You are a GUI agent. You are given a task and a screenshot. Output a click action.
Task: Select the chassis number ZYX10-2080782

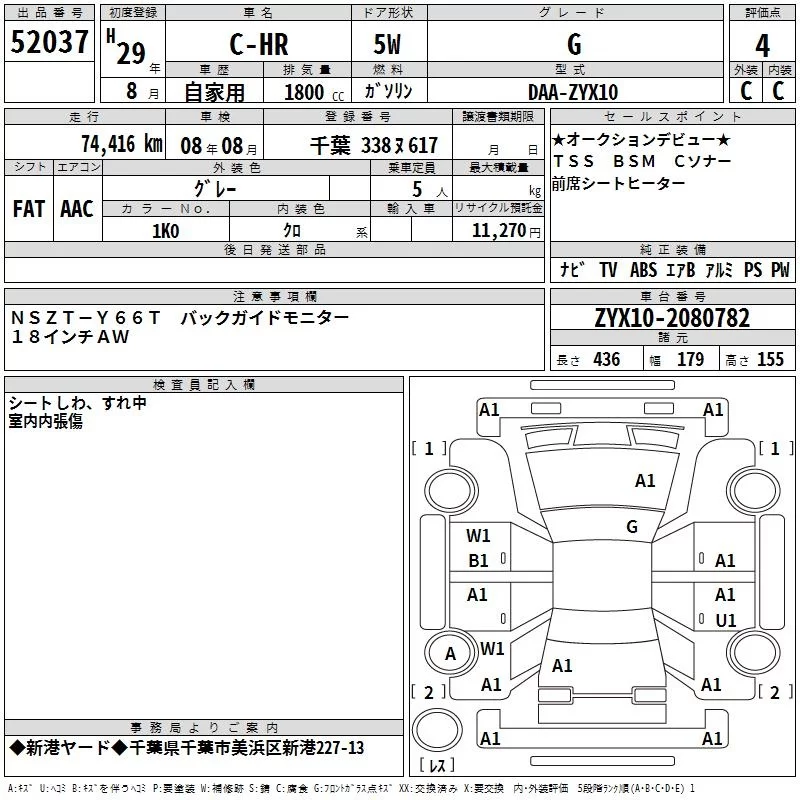[672, 318]
